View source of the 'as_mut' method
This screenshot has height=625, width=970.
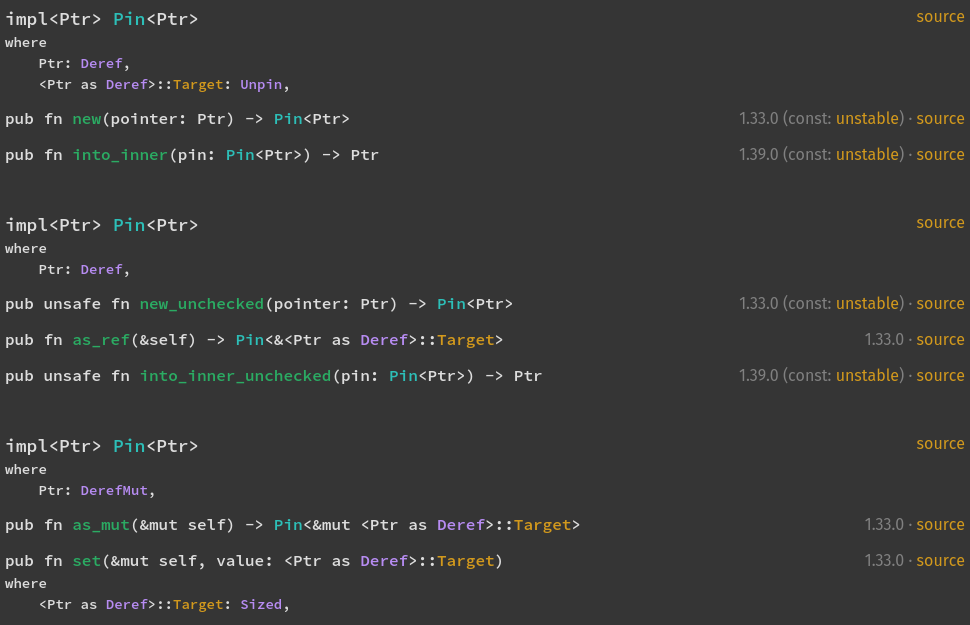point(940,524)
